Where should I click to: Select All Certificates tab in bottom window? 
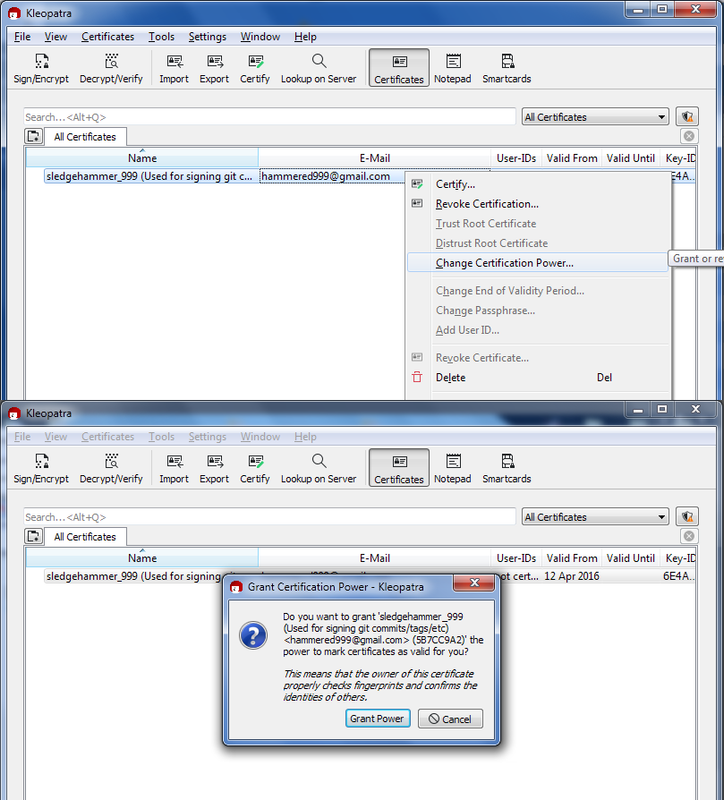pyautogui.click(x=85, y=537)
